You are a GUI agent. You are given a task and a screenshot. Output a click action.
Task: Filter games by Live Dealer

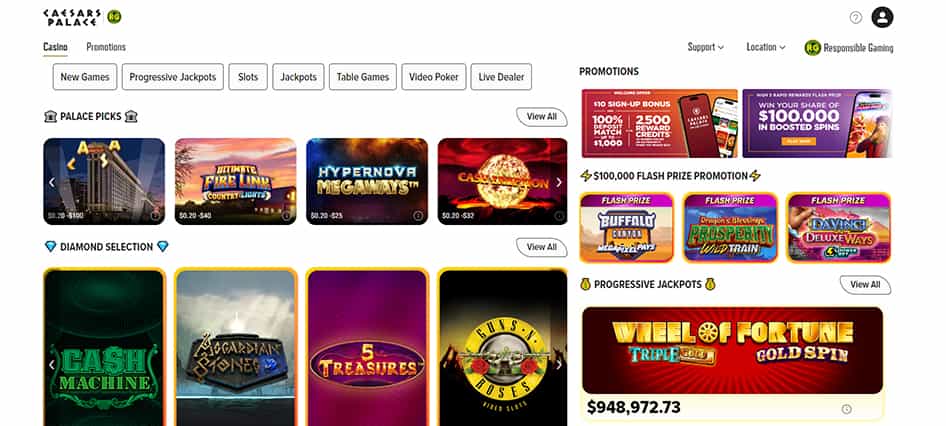[501, 77]
